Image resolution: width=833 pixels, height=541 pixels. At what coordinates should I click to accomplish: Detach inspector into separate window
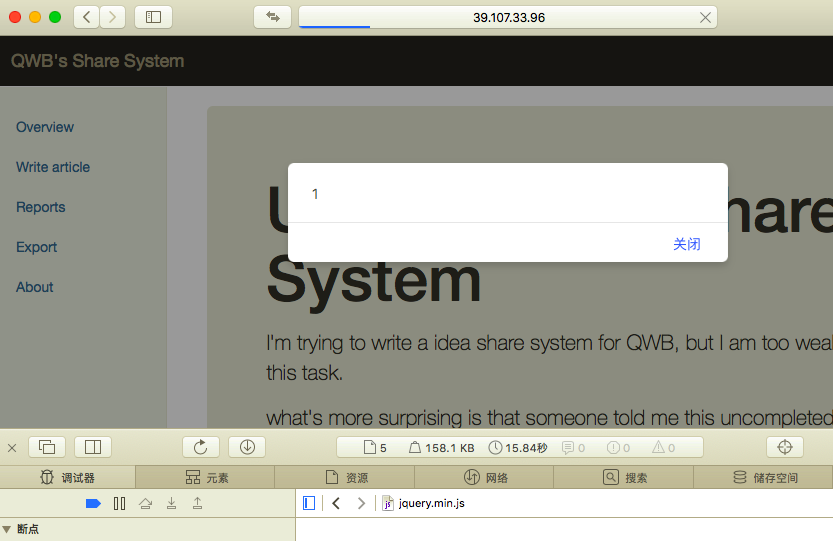coord(47,447)
